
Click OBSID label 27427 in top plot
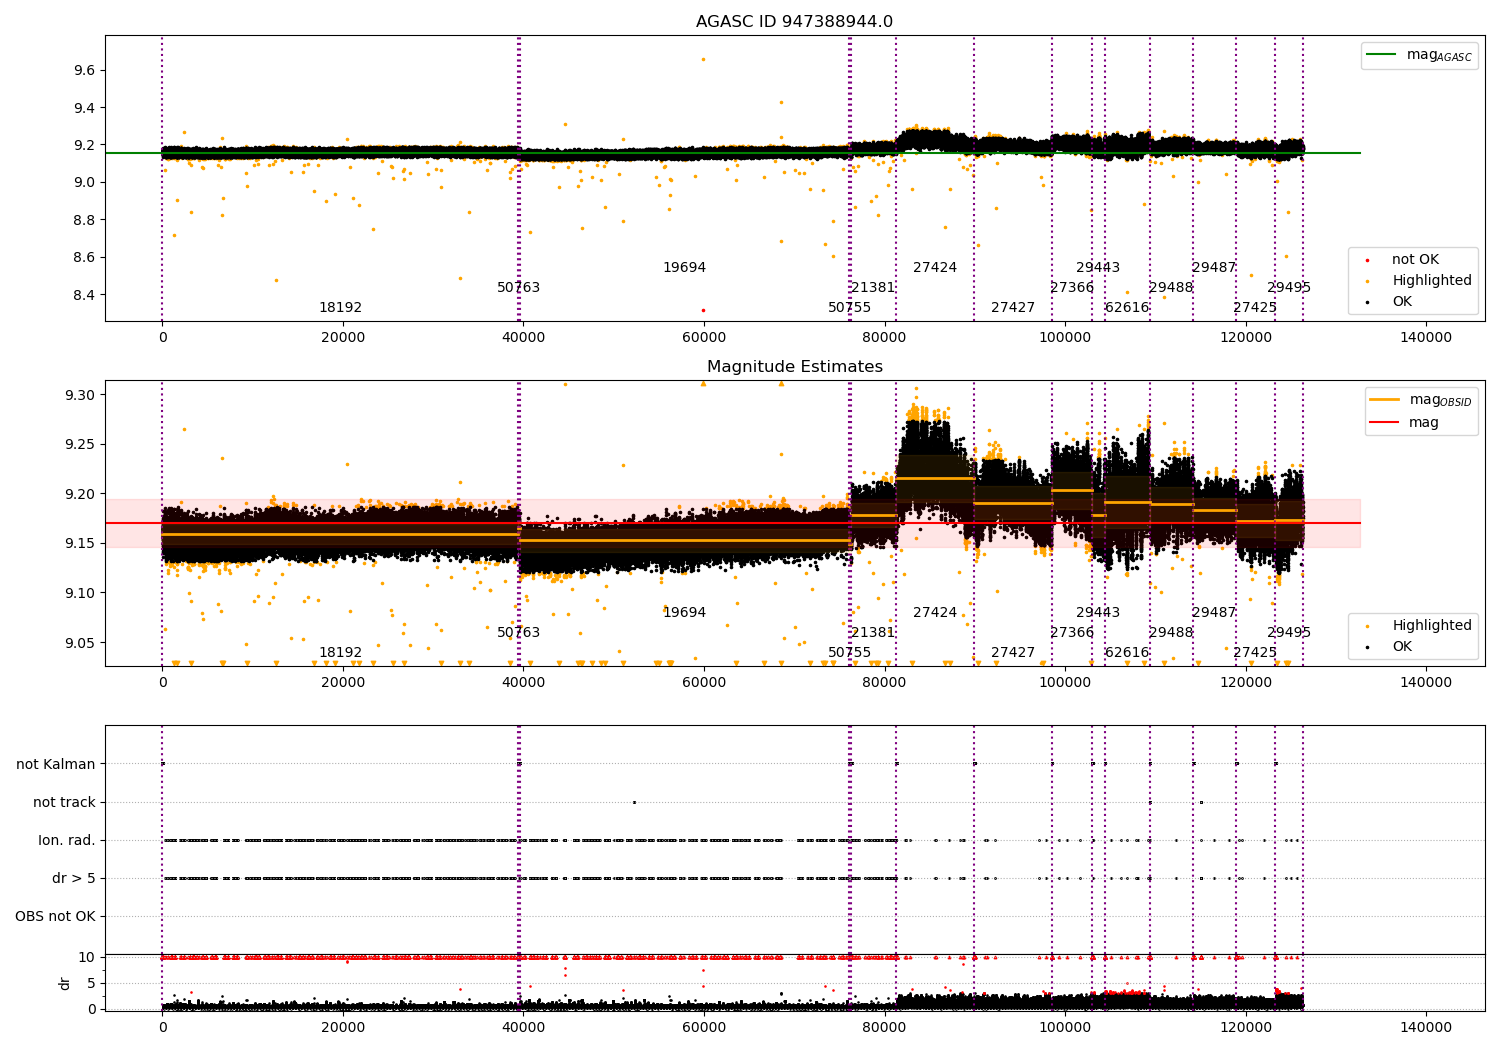click(1013, 308)
